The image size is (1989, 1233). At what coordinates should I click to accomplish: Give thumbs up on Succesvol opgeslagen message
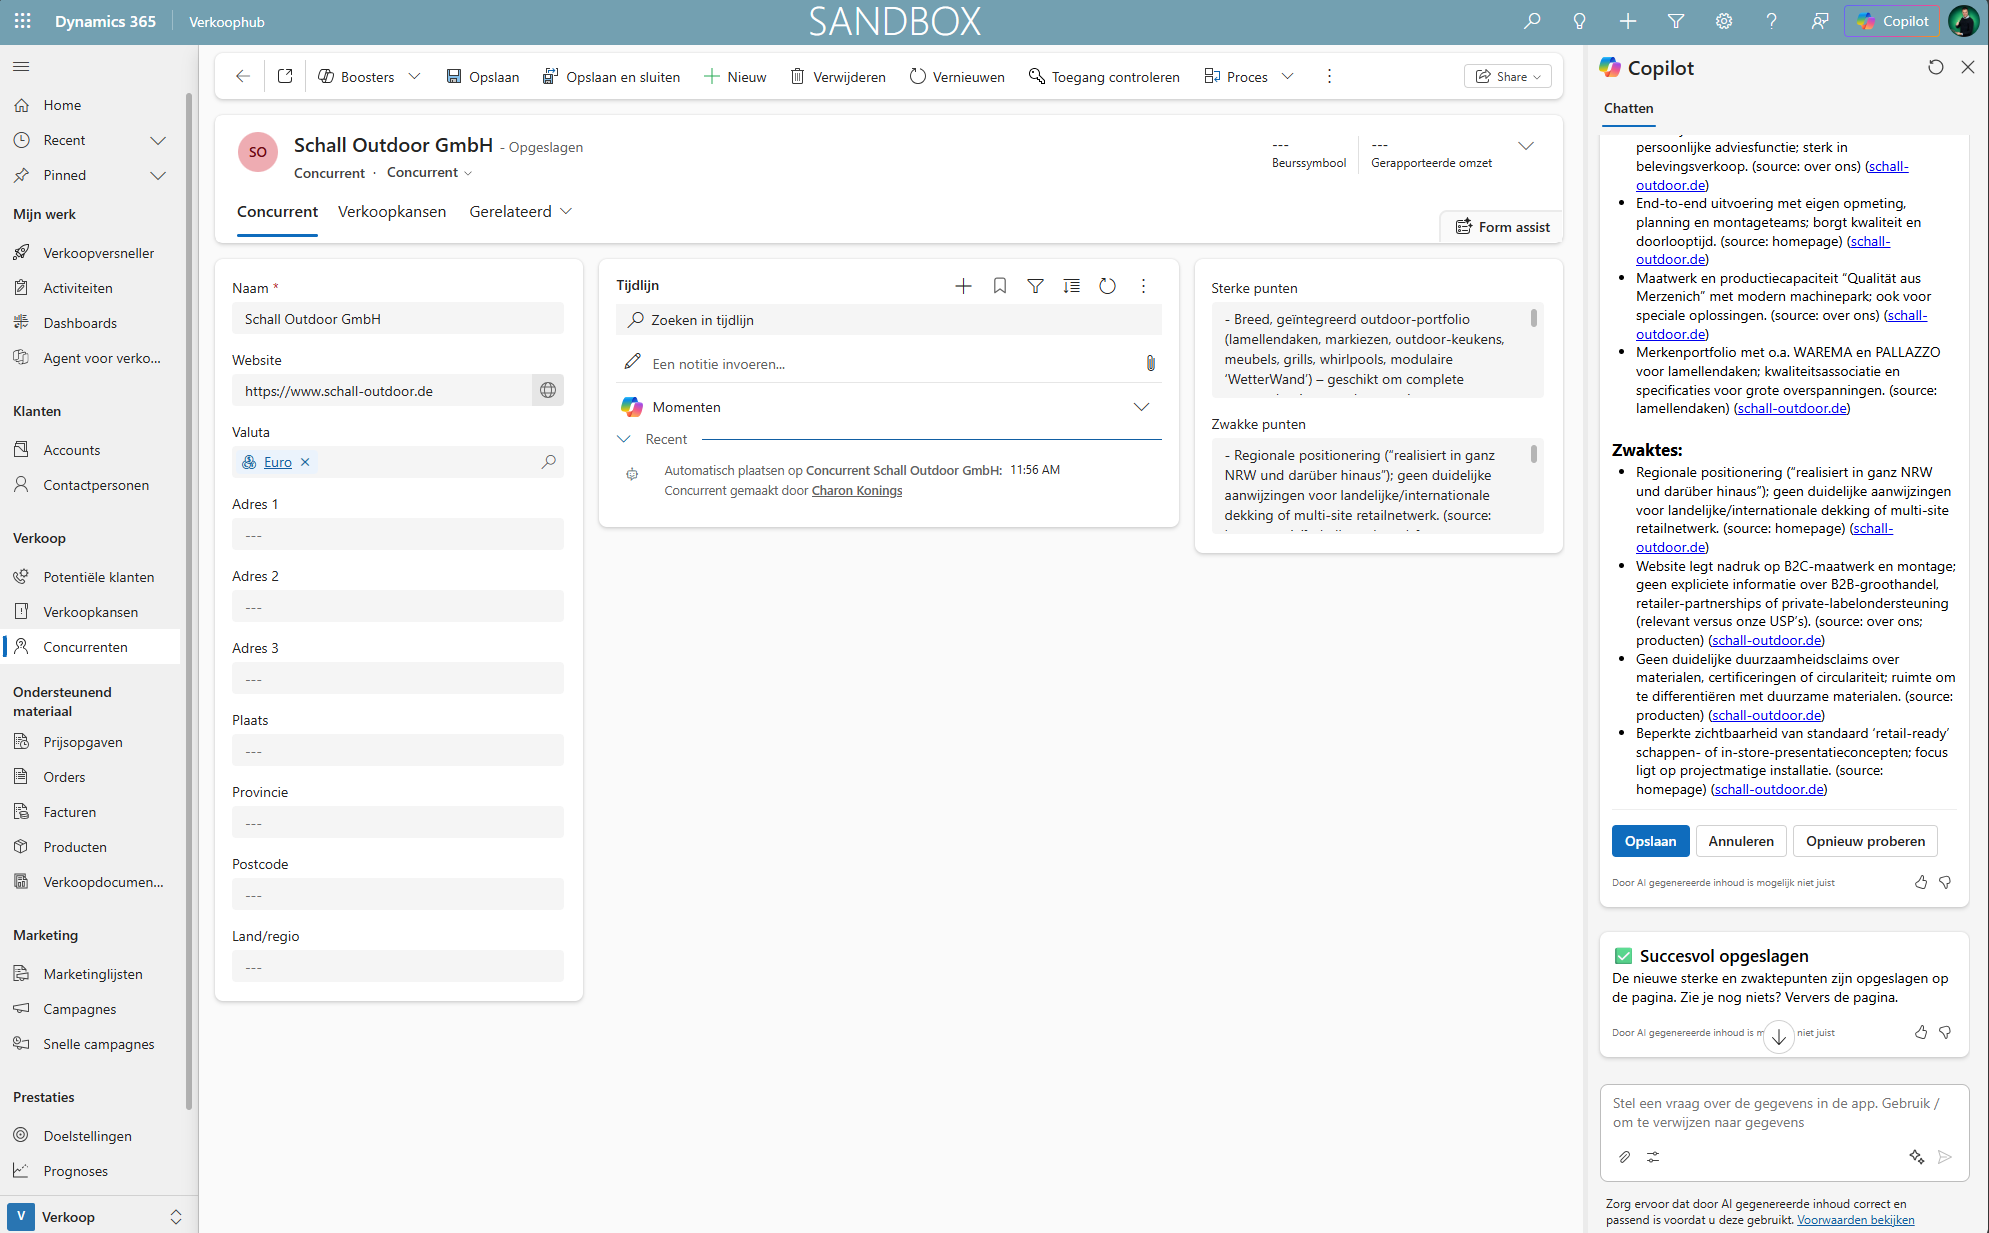(1920, 1032)
